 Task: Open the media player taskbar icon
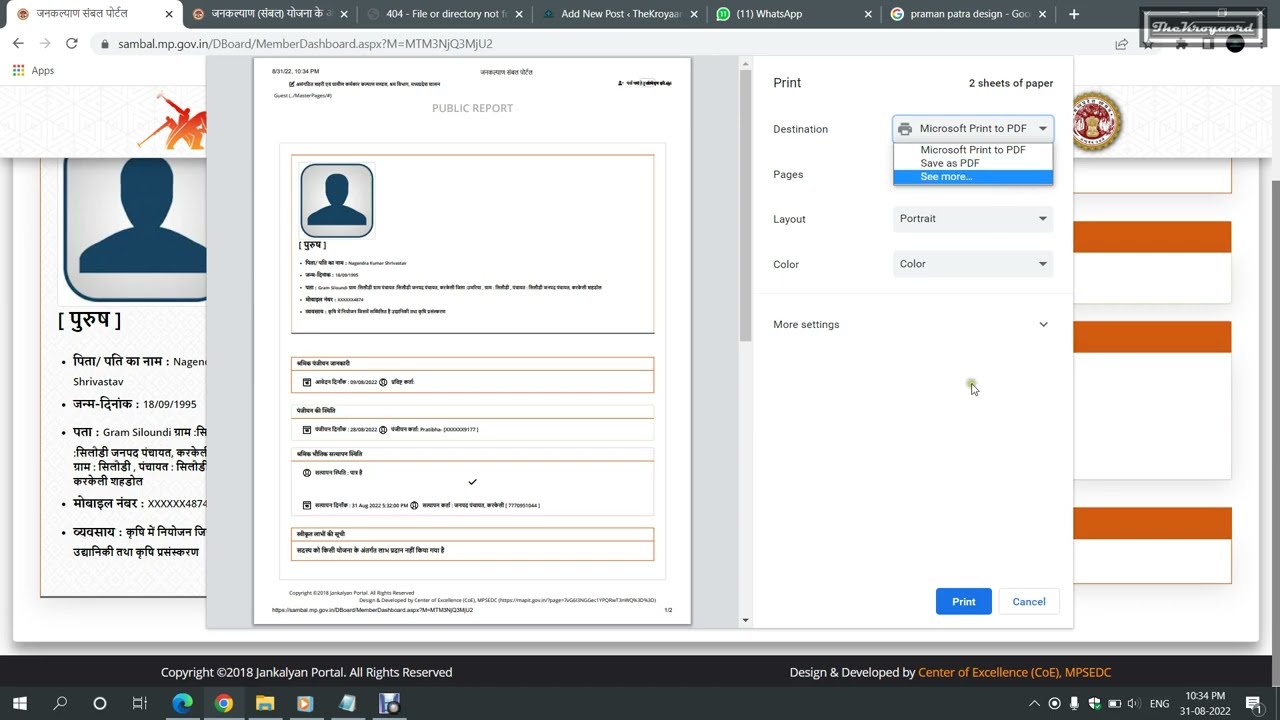[x=306, y=703]
